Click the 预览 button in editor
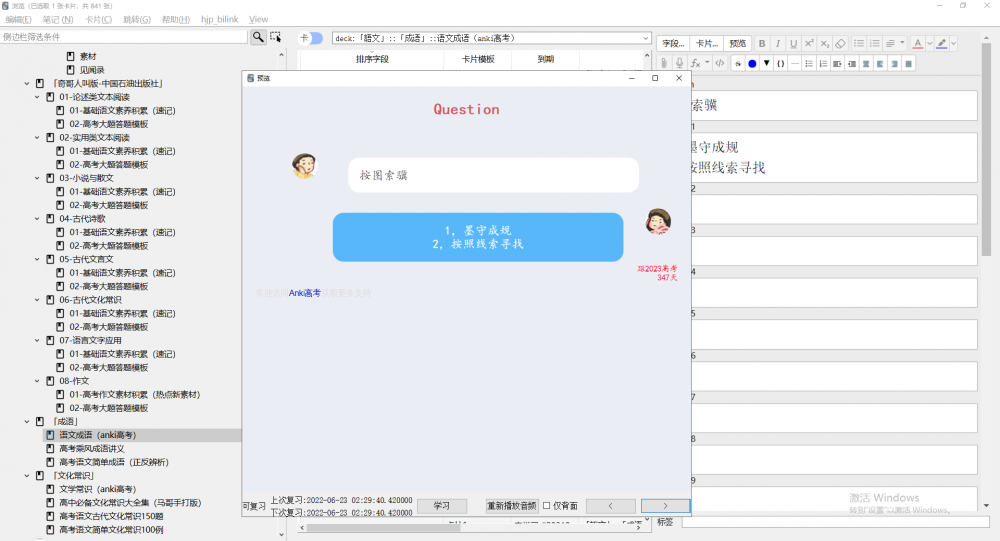The width and height of the screenshot is (1000, 541). click(x=737, y=43)
